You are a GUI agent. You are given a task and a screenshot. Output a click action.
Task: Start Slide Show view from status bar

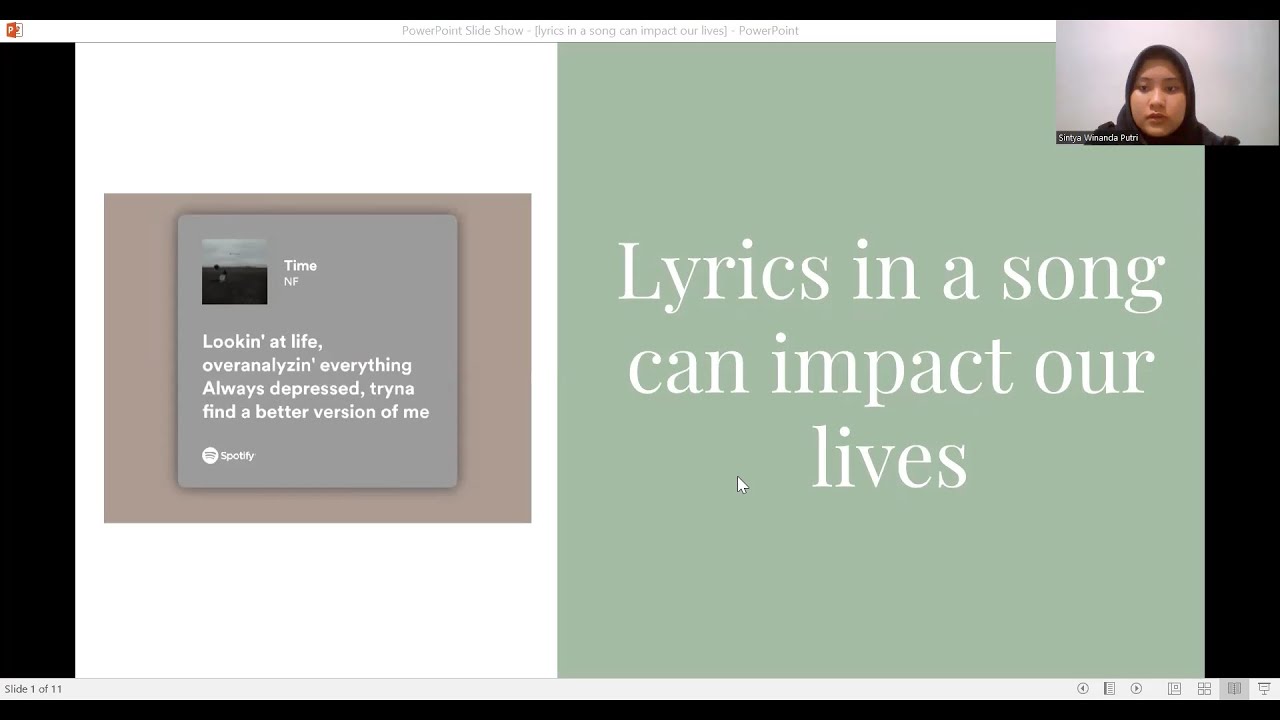pyautogui.click(x=1264, y=689)
